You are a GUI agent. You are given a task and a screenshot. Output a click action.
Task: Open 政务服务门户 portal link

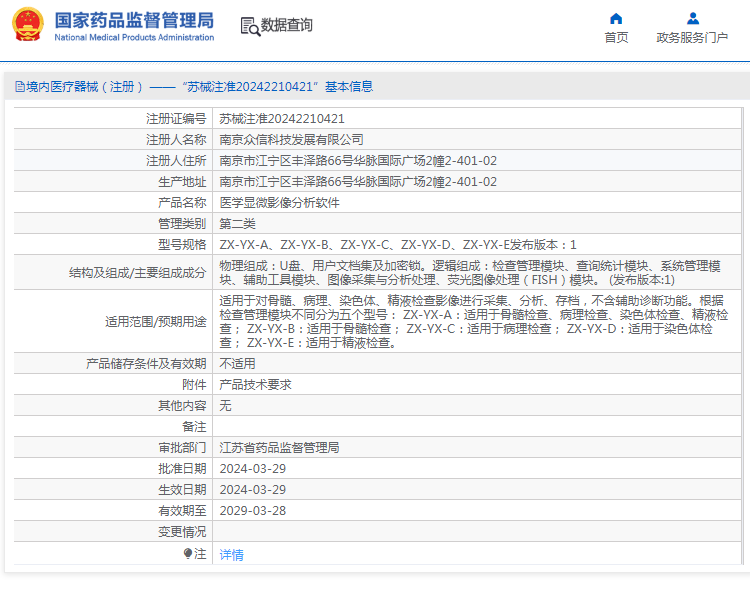[x=692, y=37]
